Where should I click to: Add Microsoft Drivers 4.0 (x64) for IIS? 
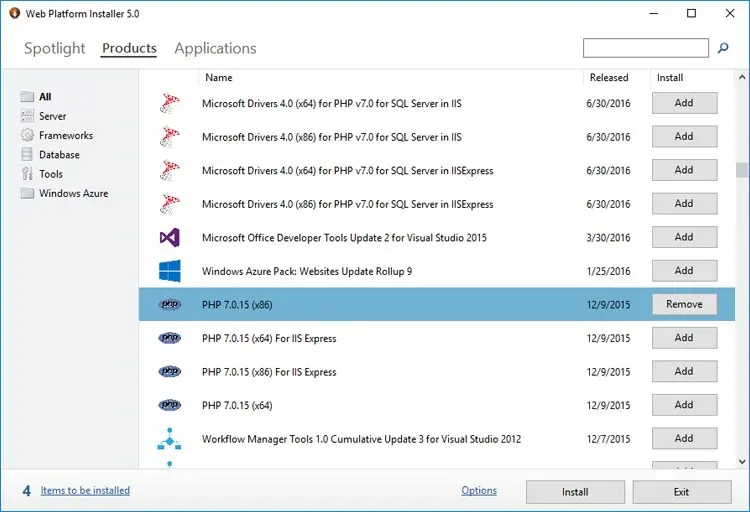pos(684,103)
